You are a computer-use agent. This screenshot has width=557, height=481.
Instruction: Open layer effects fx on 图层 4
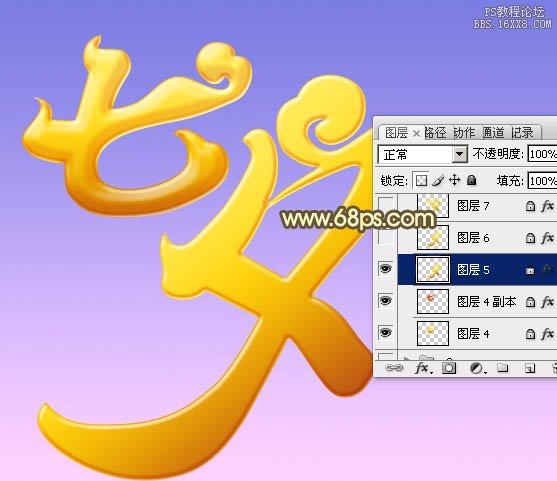tap(547, 334)
